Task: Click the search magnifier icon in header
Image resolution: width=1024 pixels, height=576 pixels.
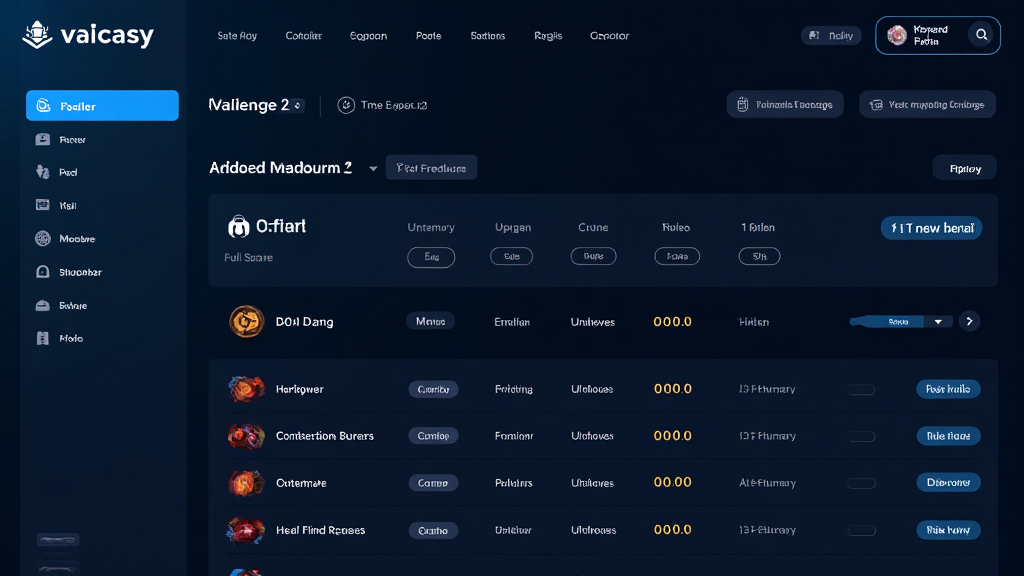Action: pos(981,35)
